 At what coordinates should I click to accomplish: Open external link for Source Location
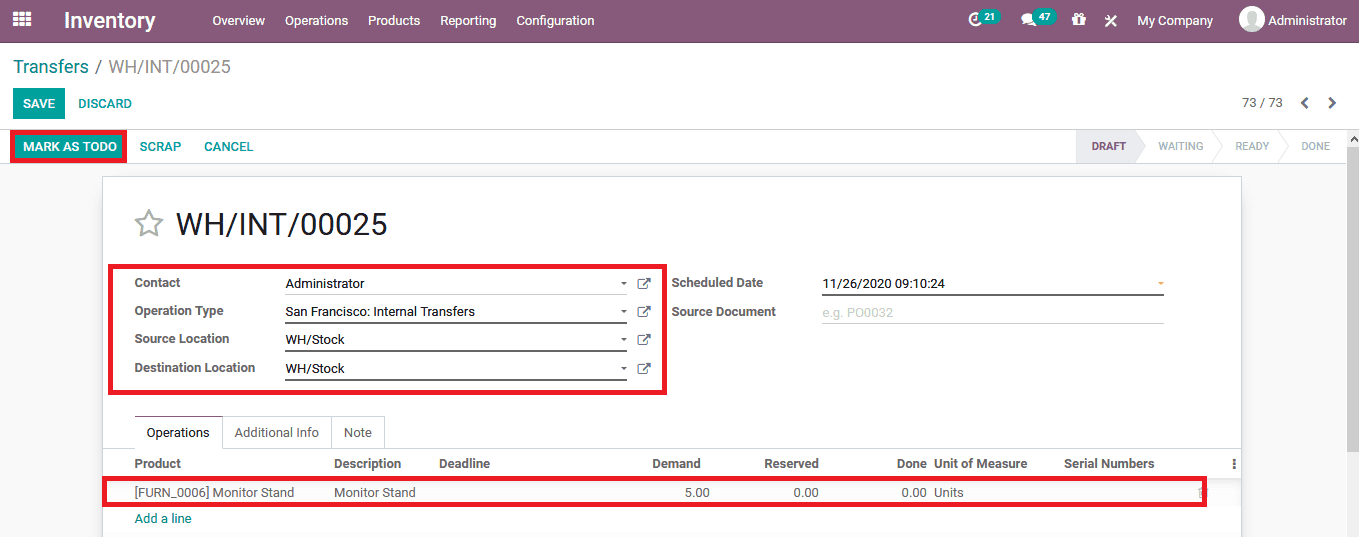644,340
